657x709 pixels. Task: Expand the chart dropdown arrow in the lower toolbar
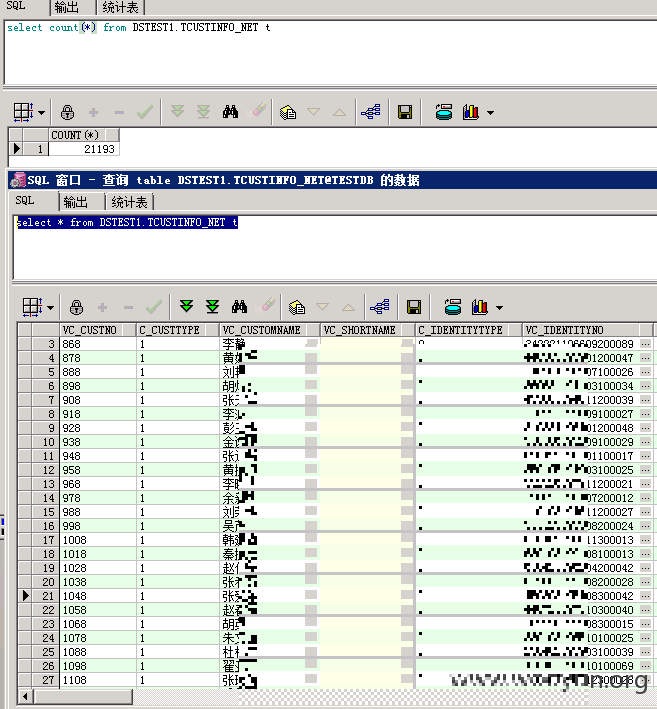click(x=499, y=308)
